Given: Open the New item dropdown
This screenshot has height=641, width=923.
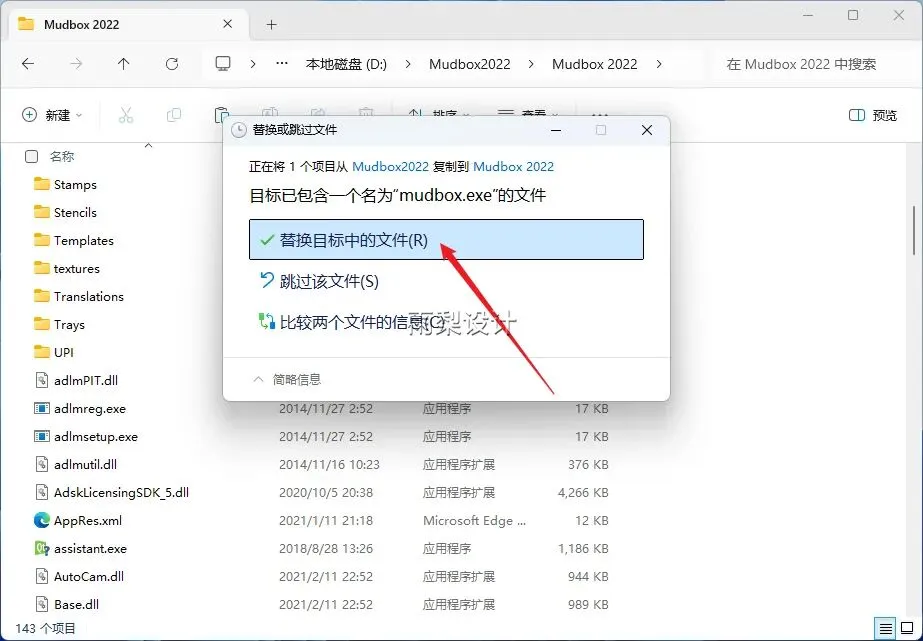Looking at the screenshot, I should click(52, 115).
